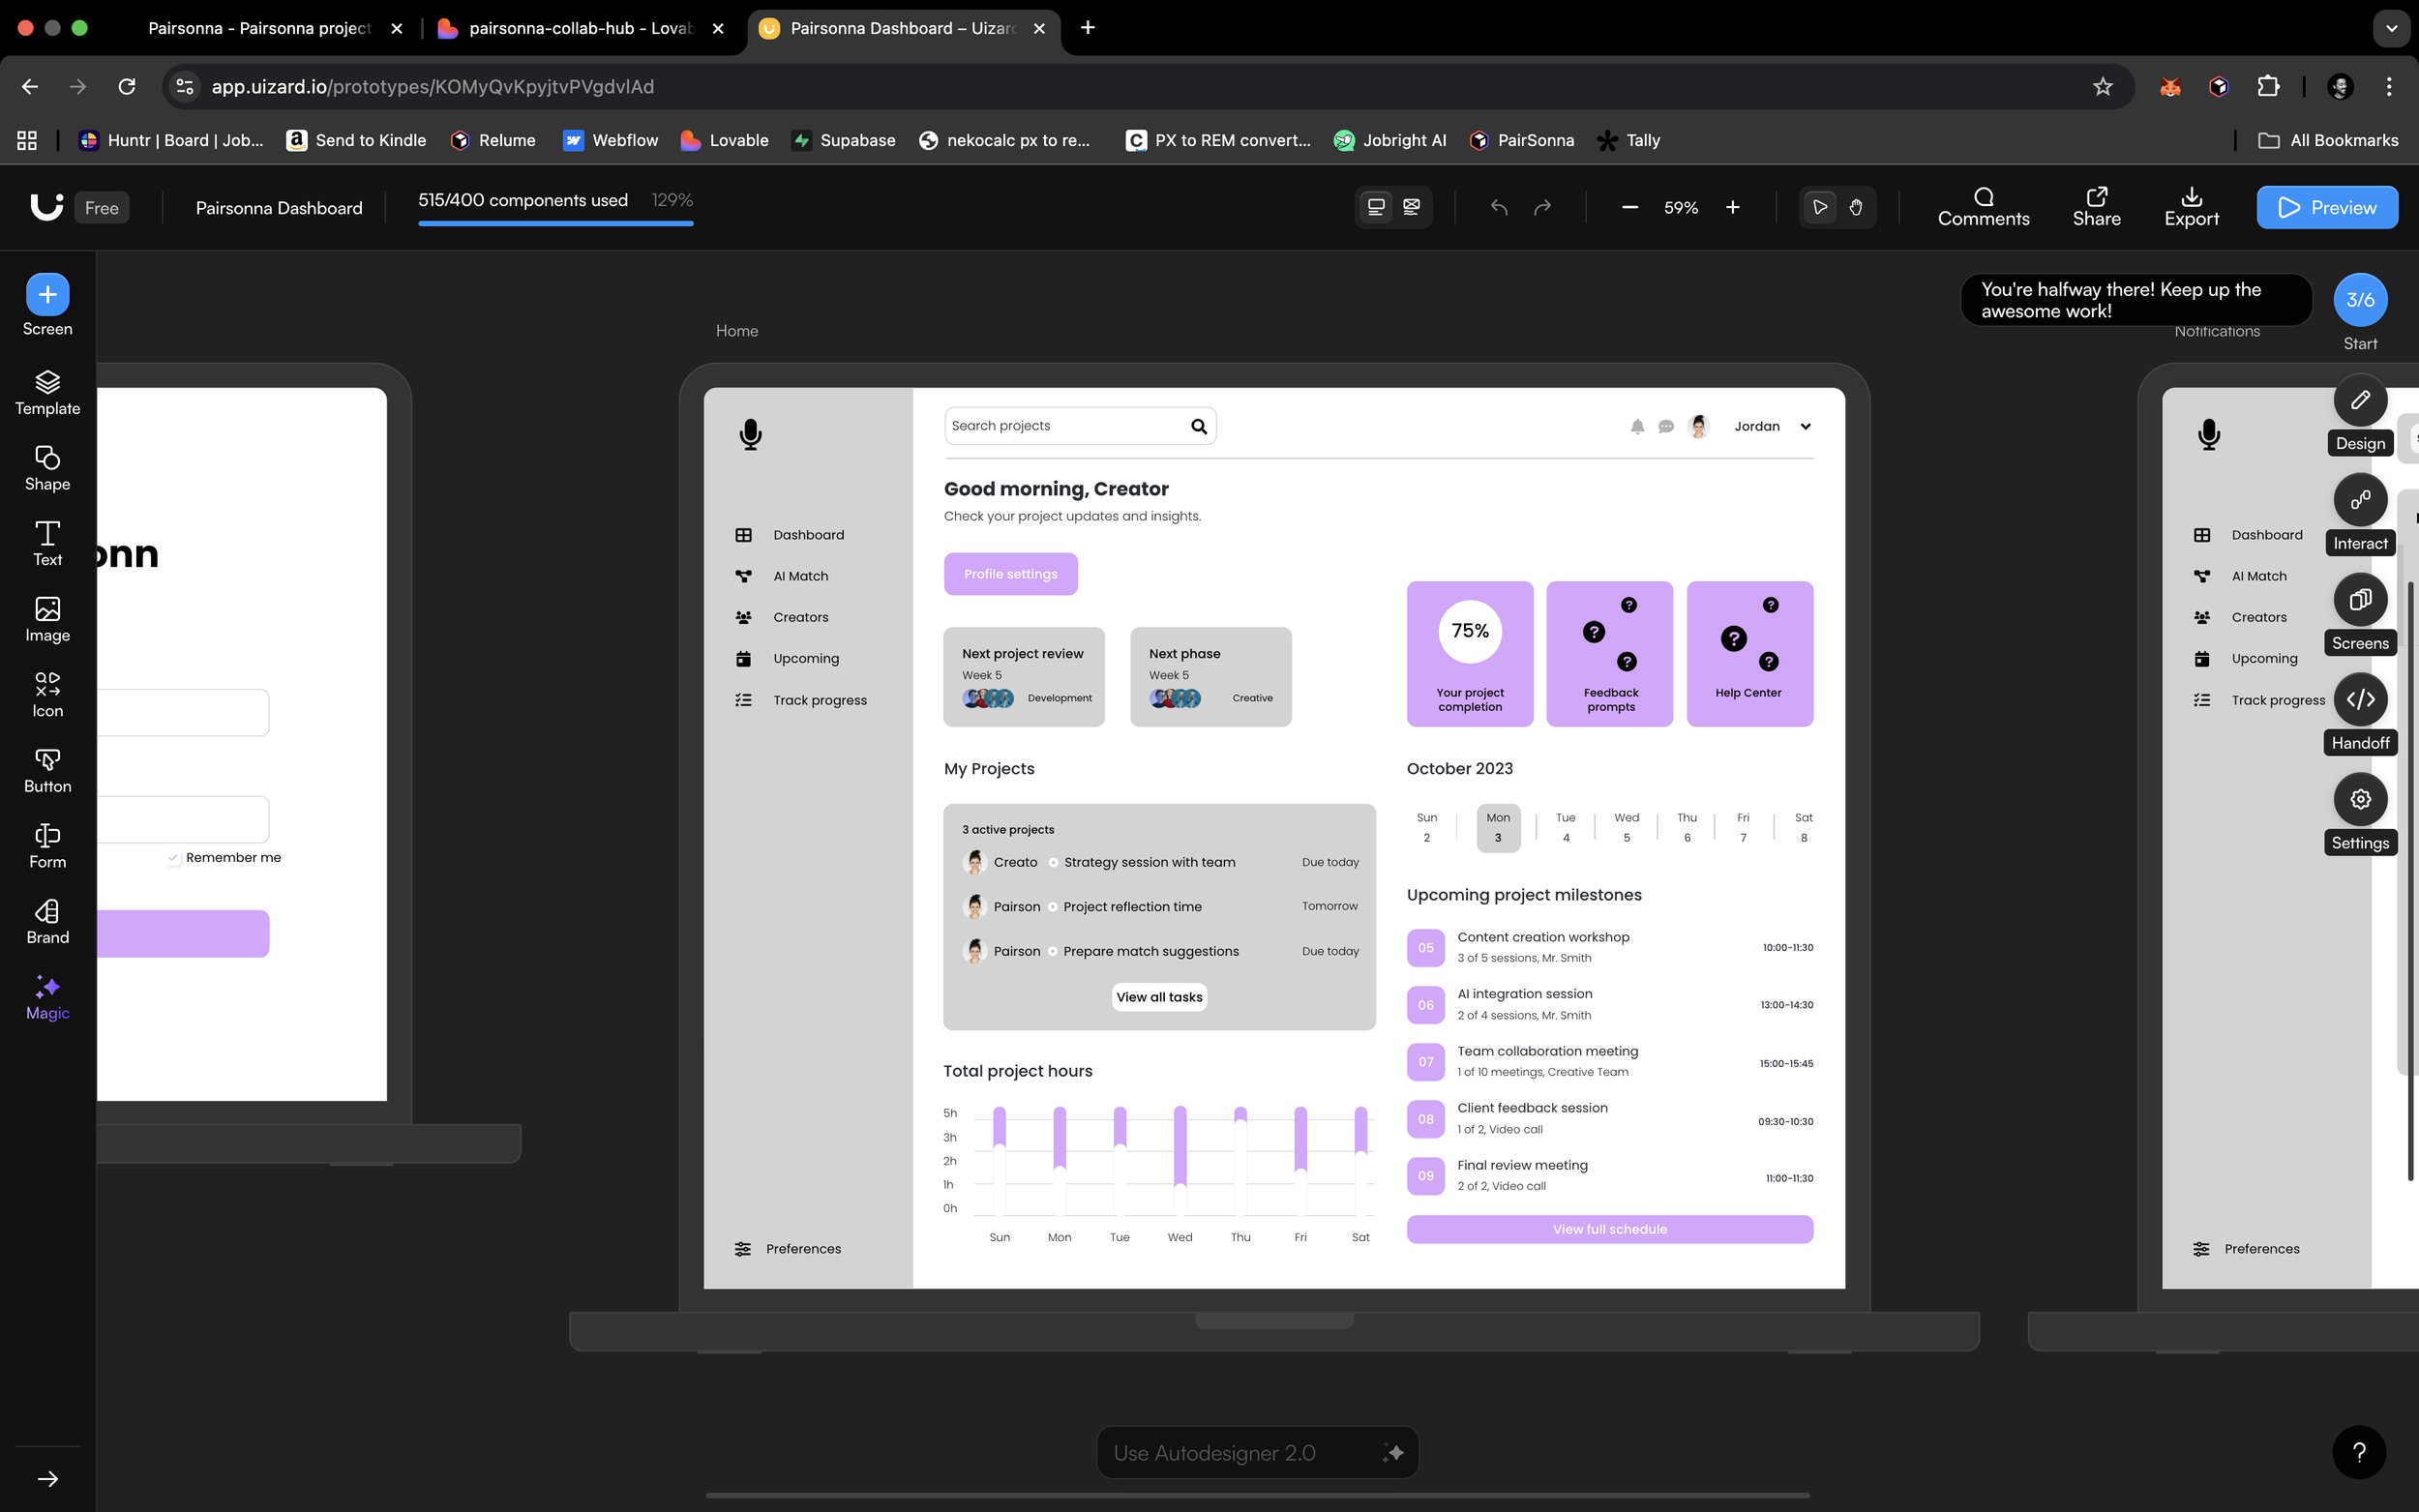Add a new Screen from sidebar
The height and width of the screenshot is (1512, 2419).
47,295
